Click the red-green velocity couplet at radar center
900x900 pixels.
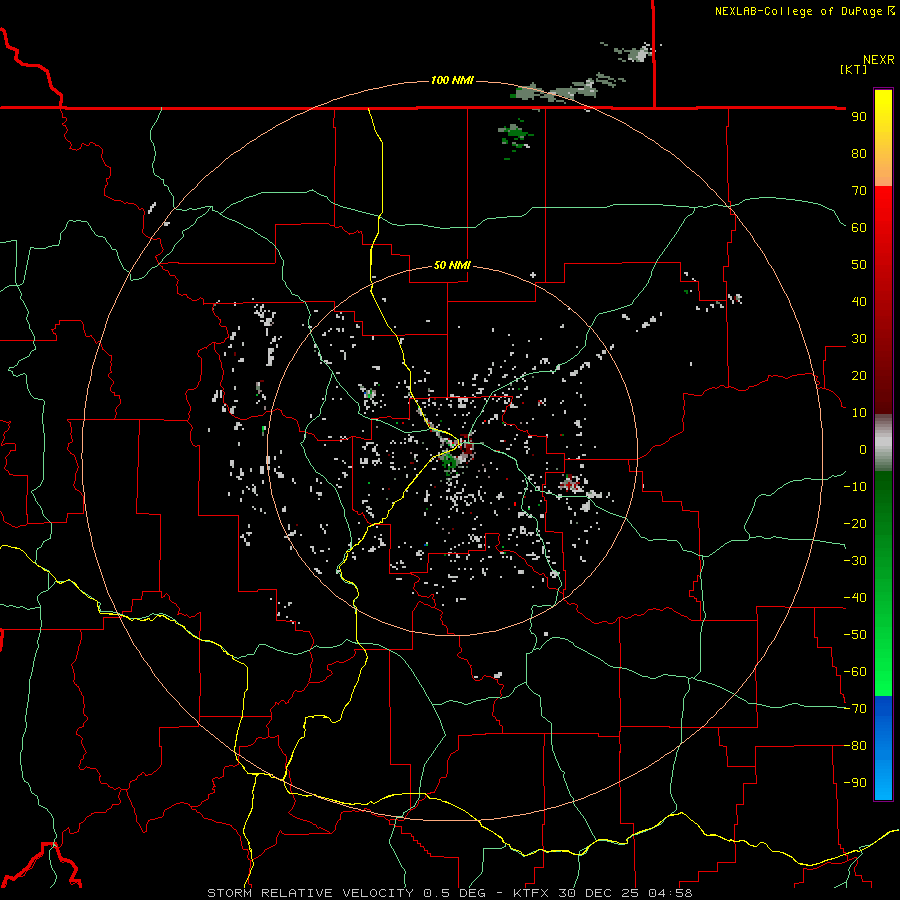coord(457,453)
